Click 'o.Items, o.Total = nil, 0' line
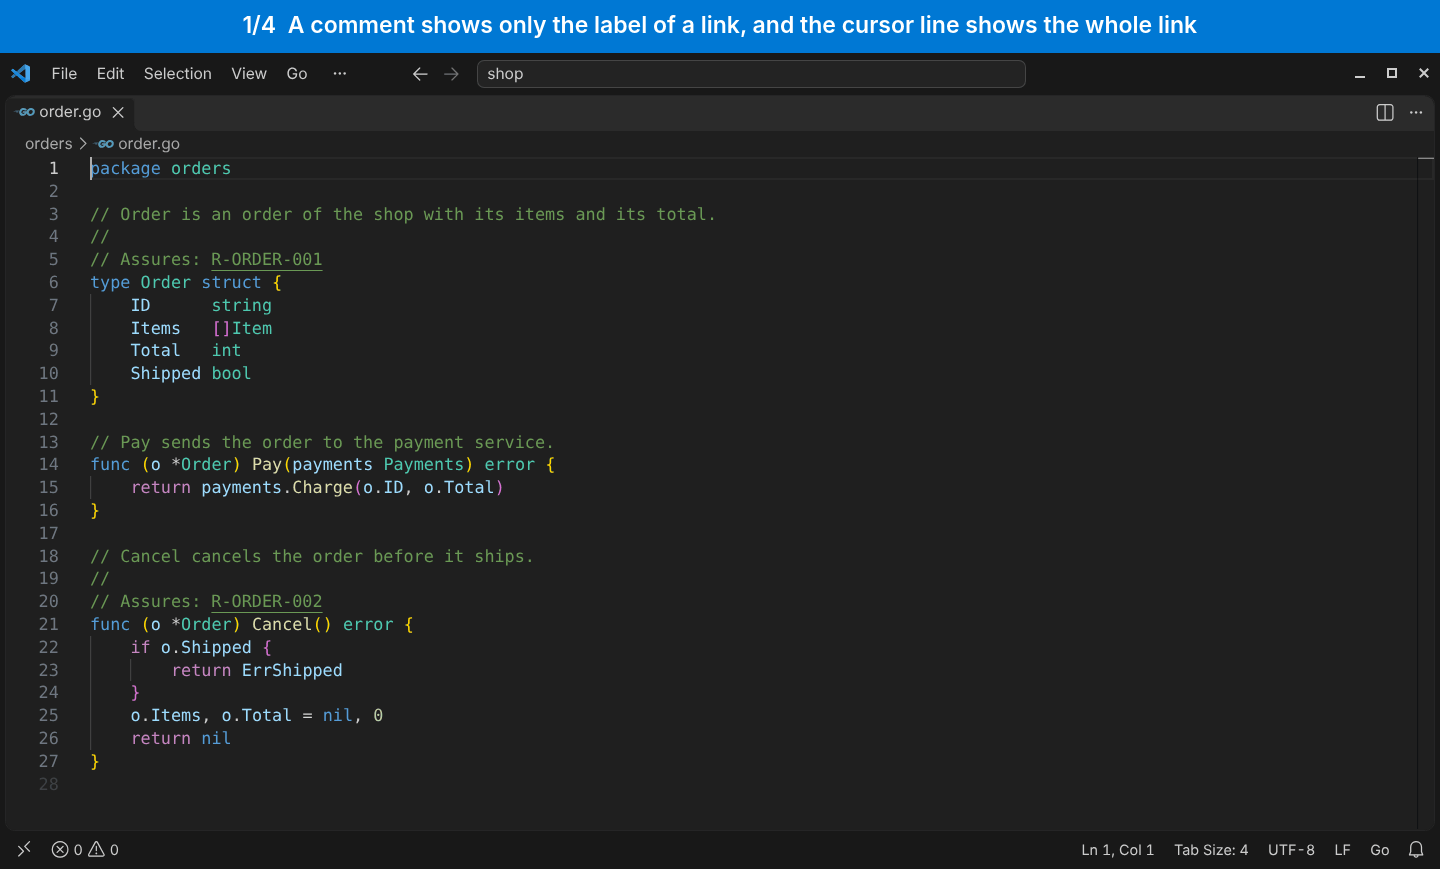The image size is (1440, 869). (x=257, y=716)
